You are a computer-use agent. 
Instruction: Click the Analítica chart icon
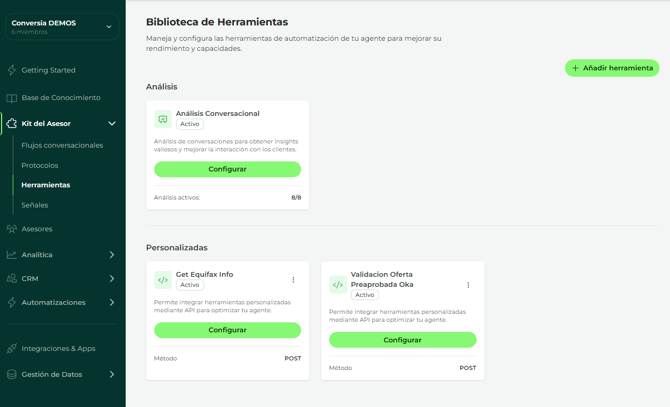coord(12,255)
